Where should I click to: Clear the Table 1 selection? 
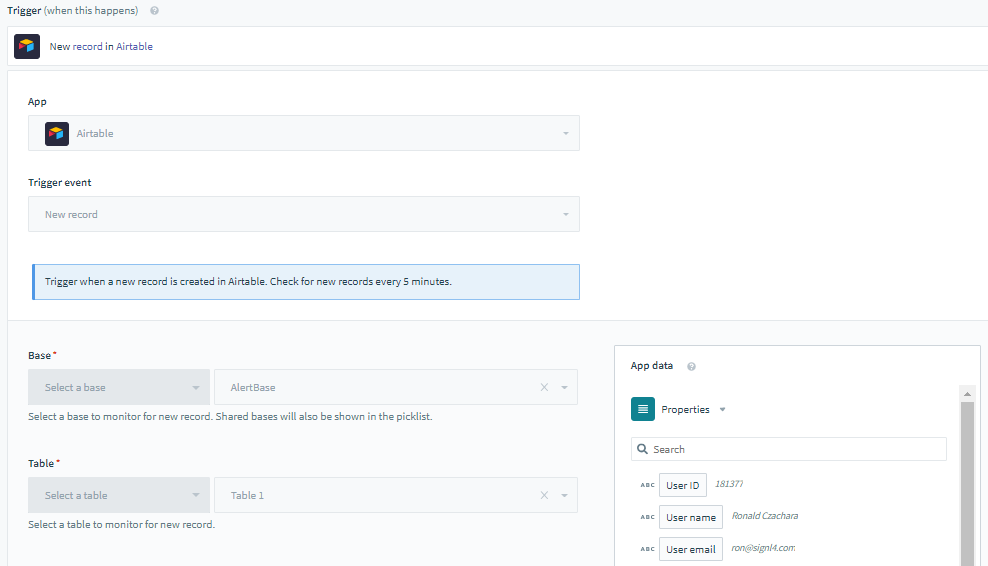pos(544,495)
